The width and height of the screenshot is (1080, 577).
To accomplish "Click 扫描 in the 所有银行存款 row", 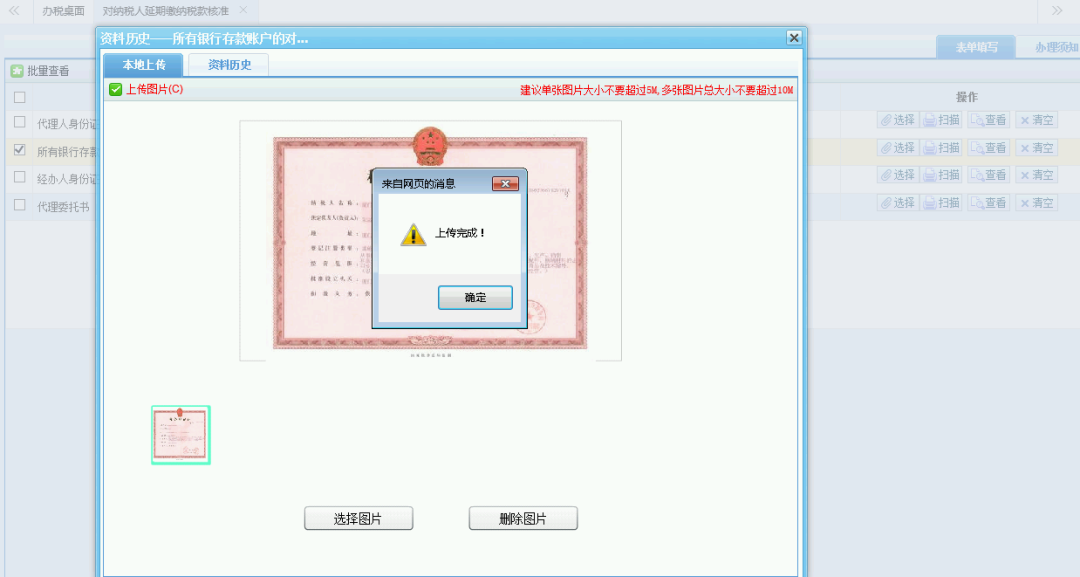I will coord(942,148).
